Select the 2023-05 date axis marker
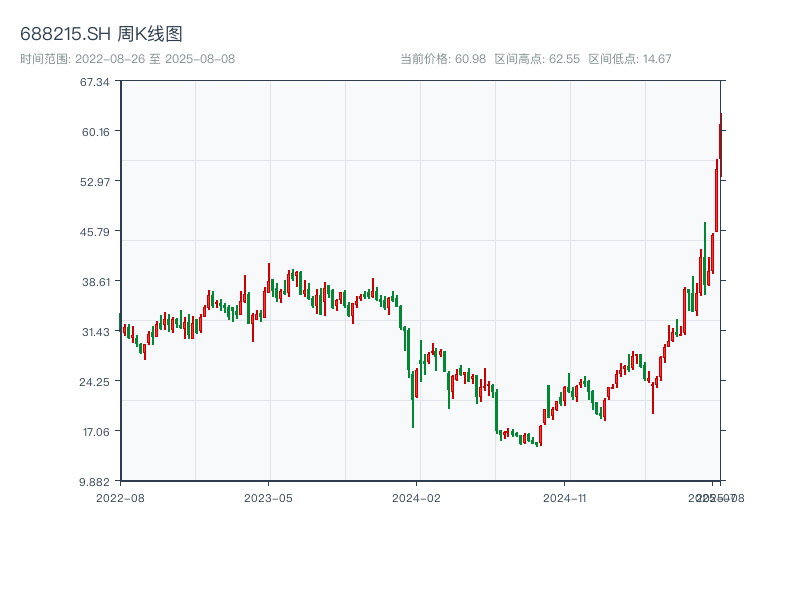The image size is (800, 600). (x=268, y=497)
